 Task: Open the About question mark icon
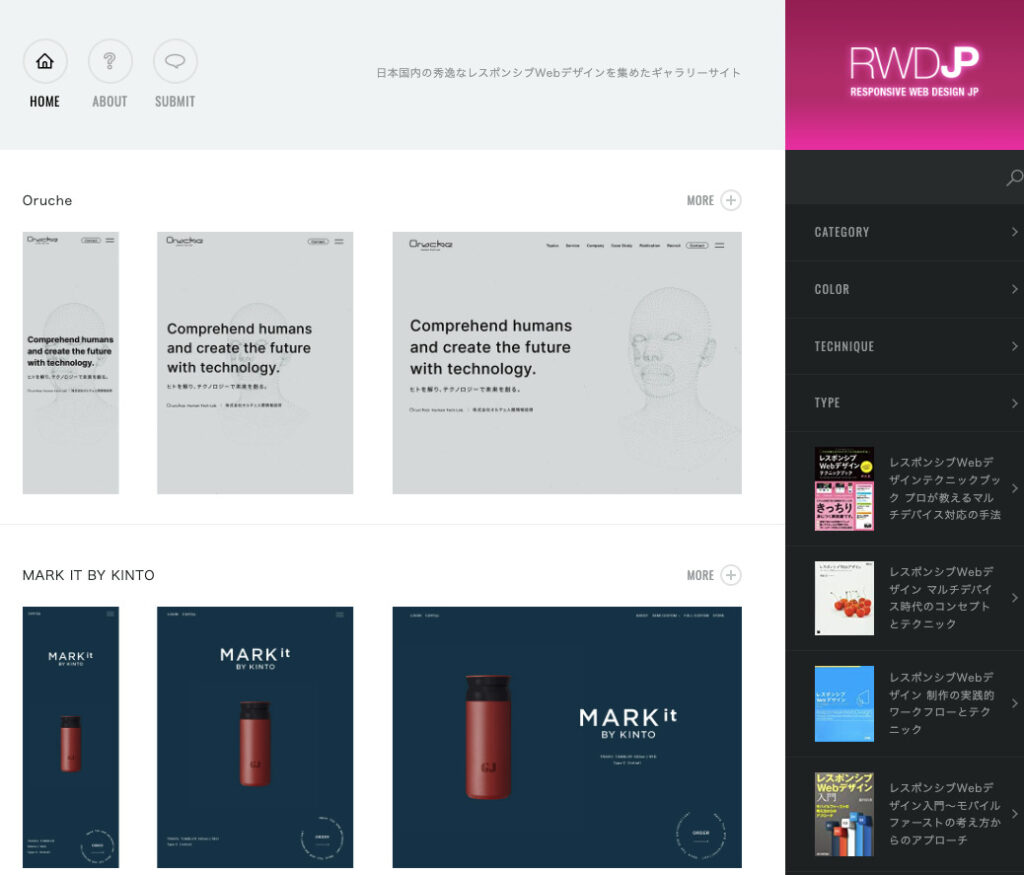coord(110,61)
